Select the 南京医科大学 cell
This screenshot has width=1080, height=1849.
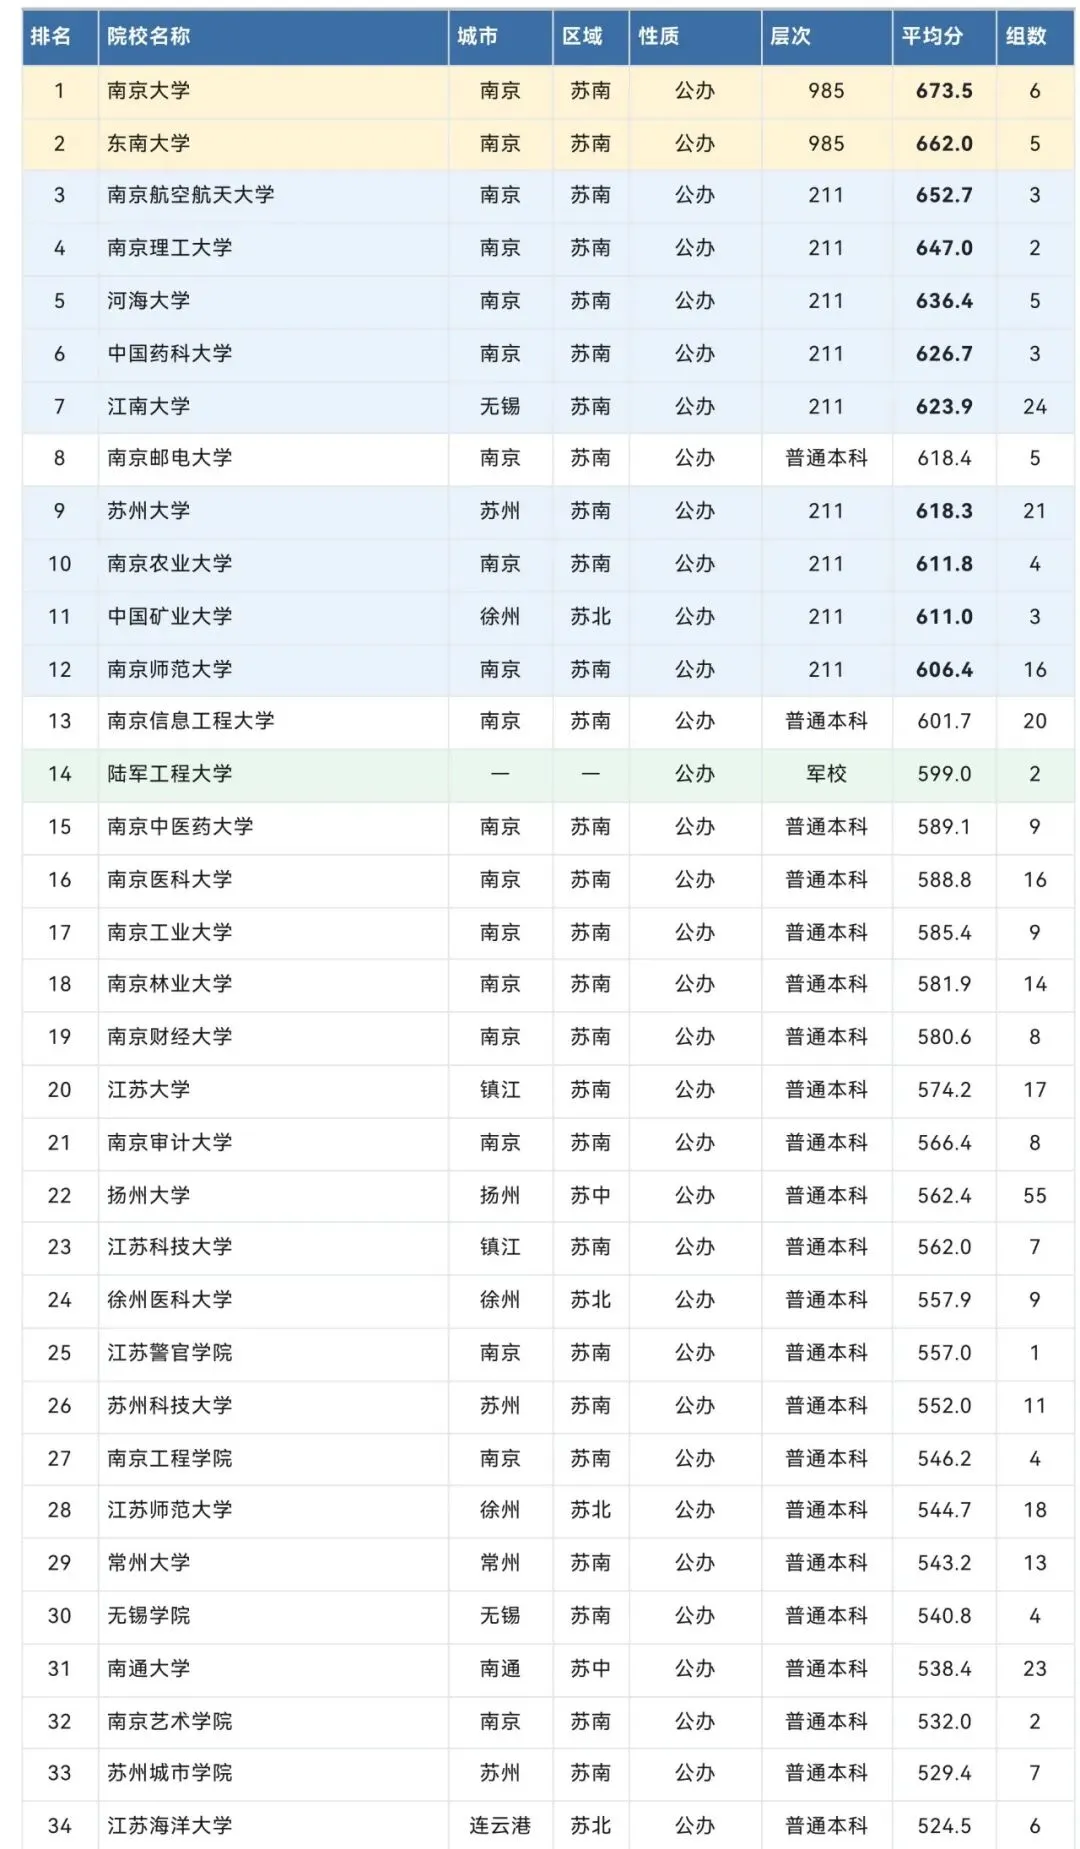(x=273, y=881)
